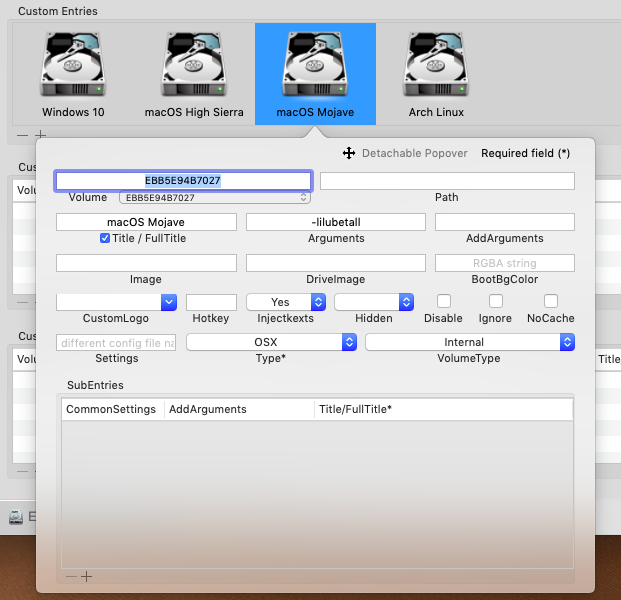Click the Image input field
Image resolution: width=621 pixels, height=600 pixels.
click(x=146, y=263)
